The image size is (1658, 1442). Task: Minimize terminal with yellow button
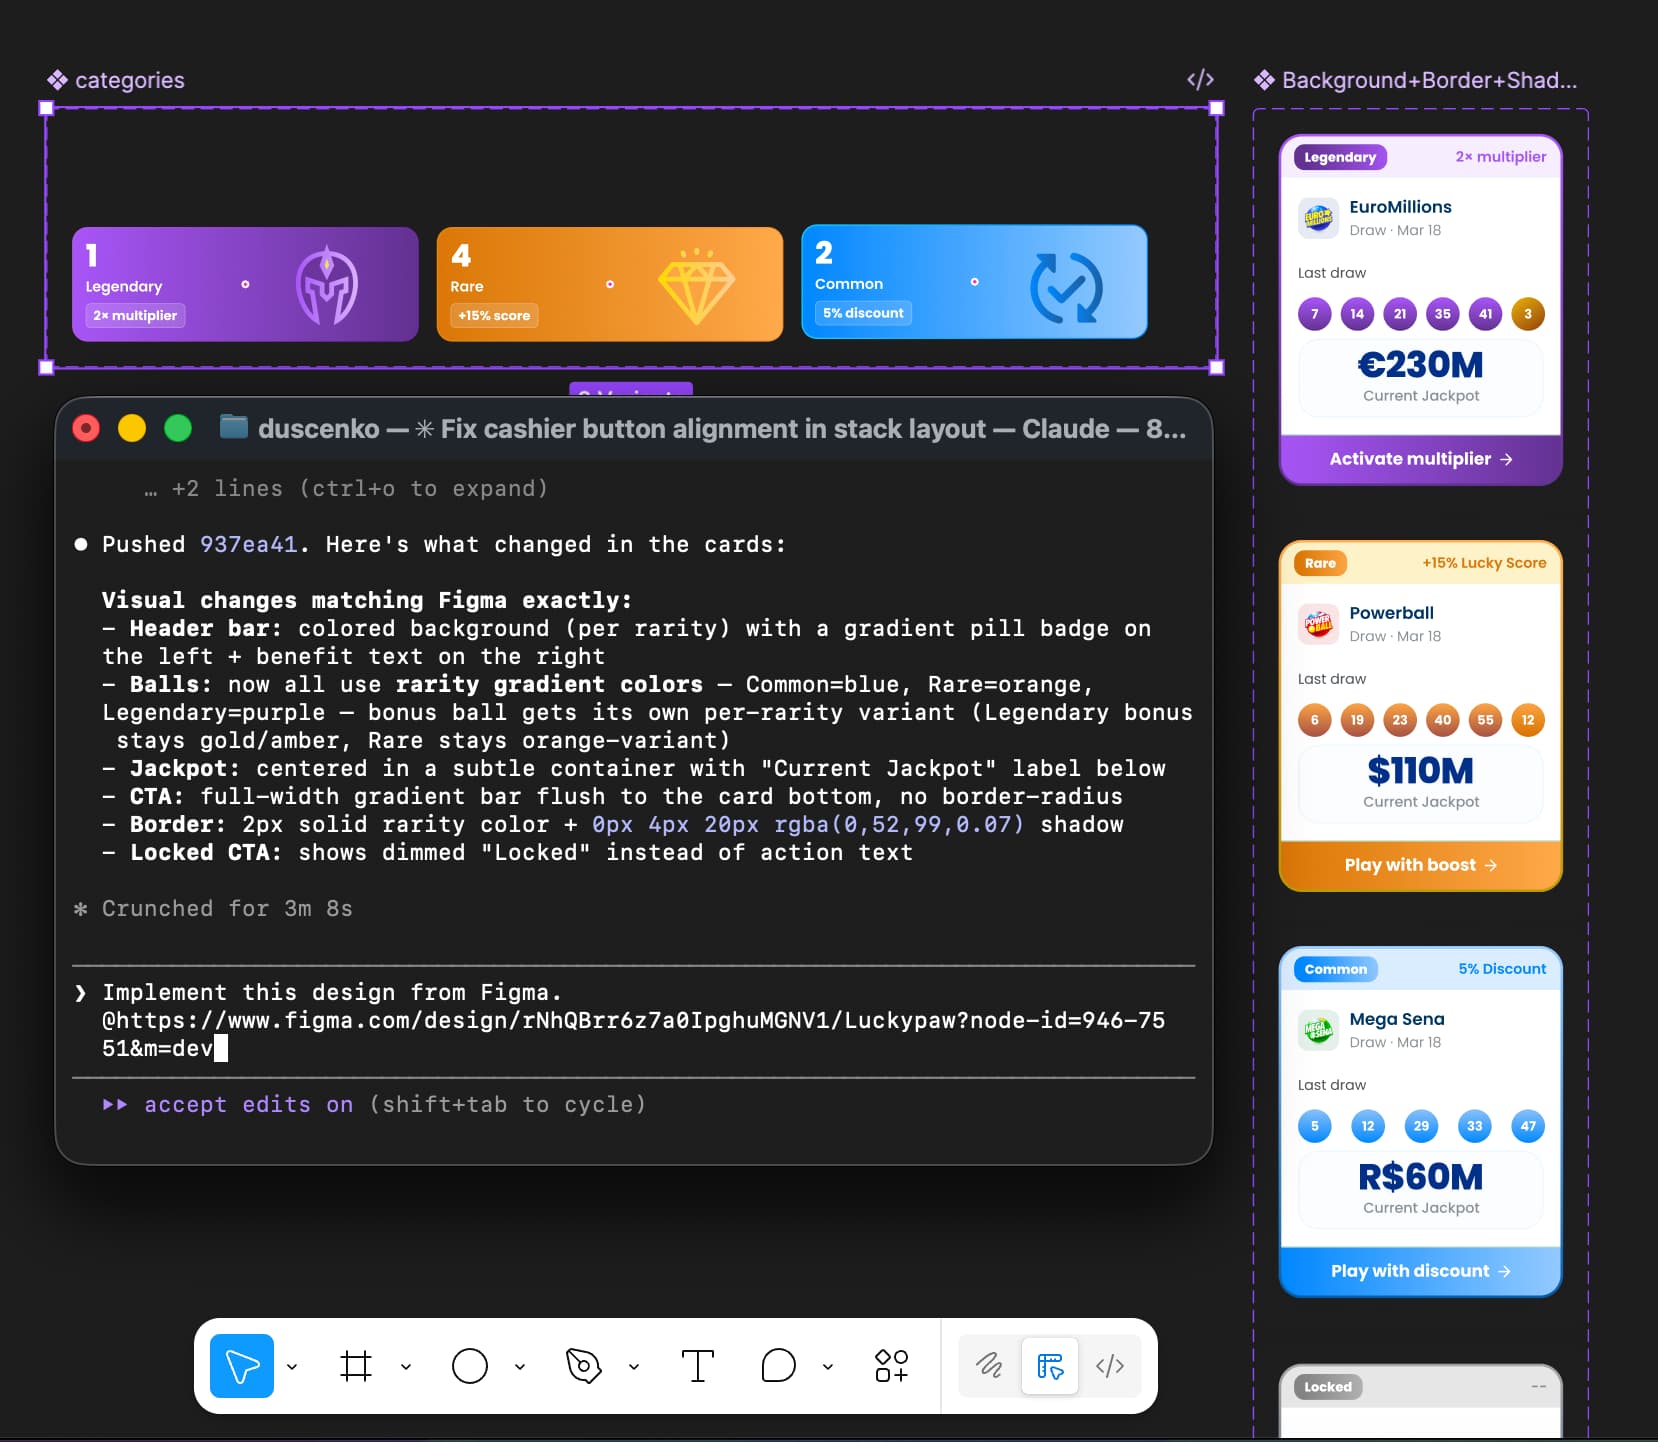(132, 428)
